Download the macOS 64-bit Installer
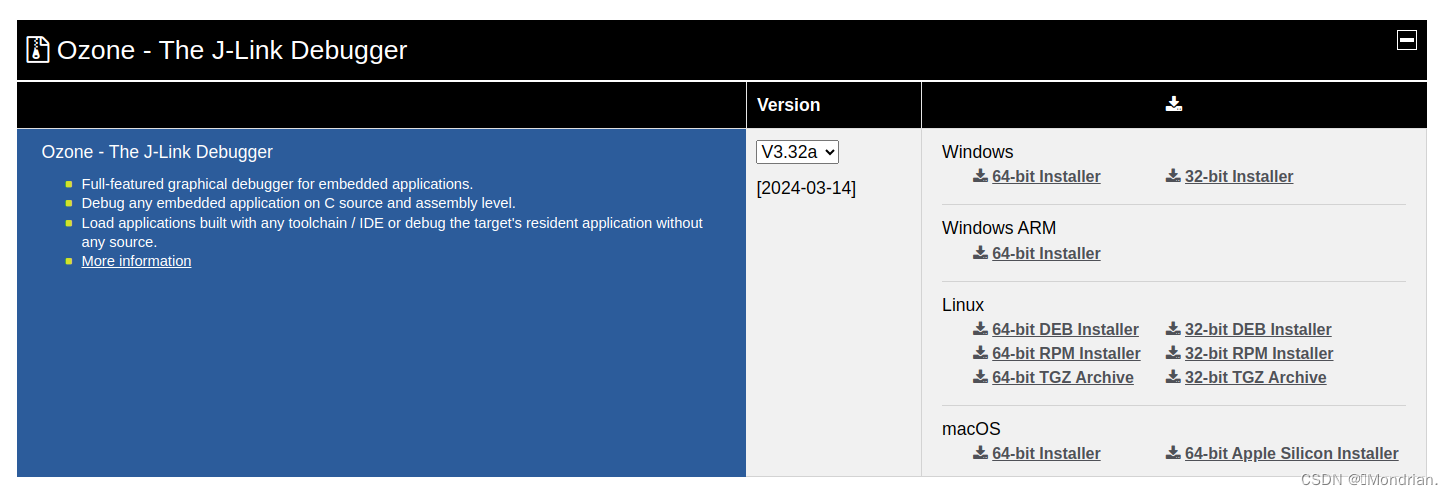This screenshot has width=1453, height=495. [1046, 453]
